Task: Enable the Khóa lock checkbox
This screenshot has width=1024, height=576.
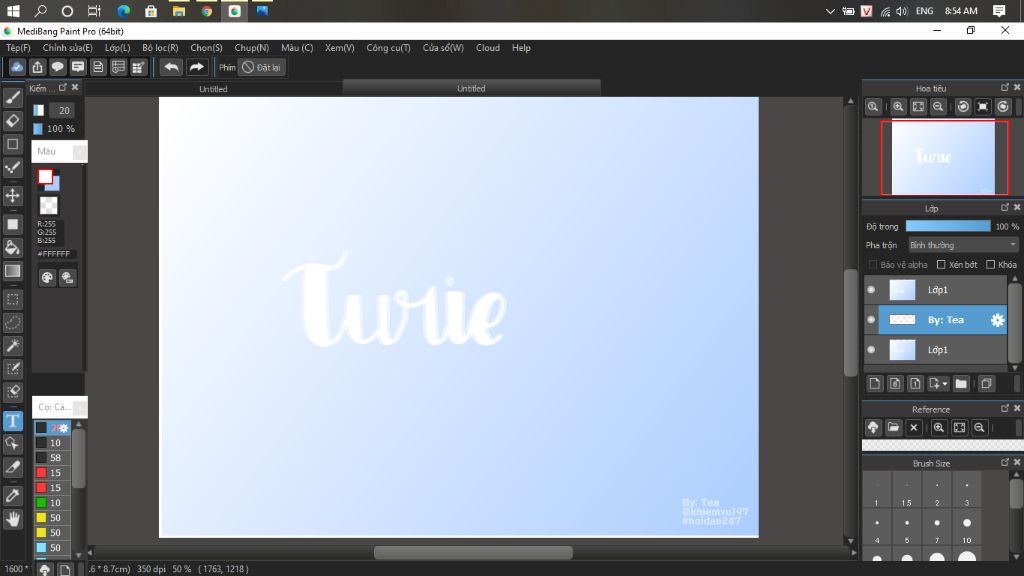Action: (991, 264)
